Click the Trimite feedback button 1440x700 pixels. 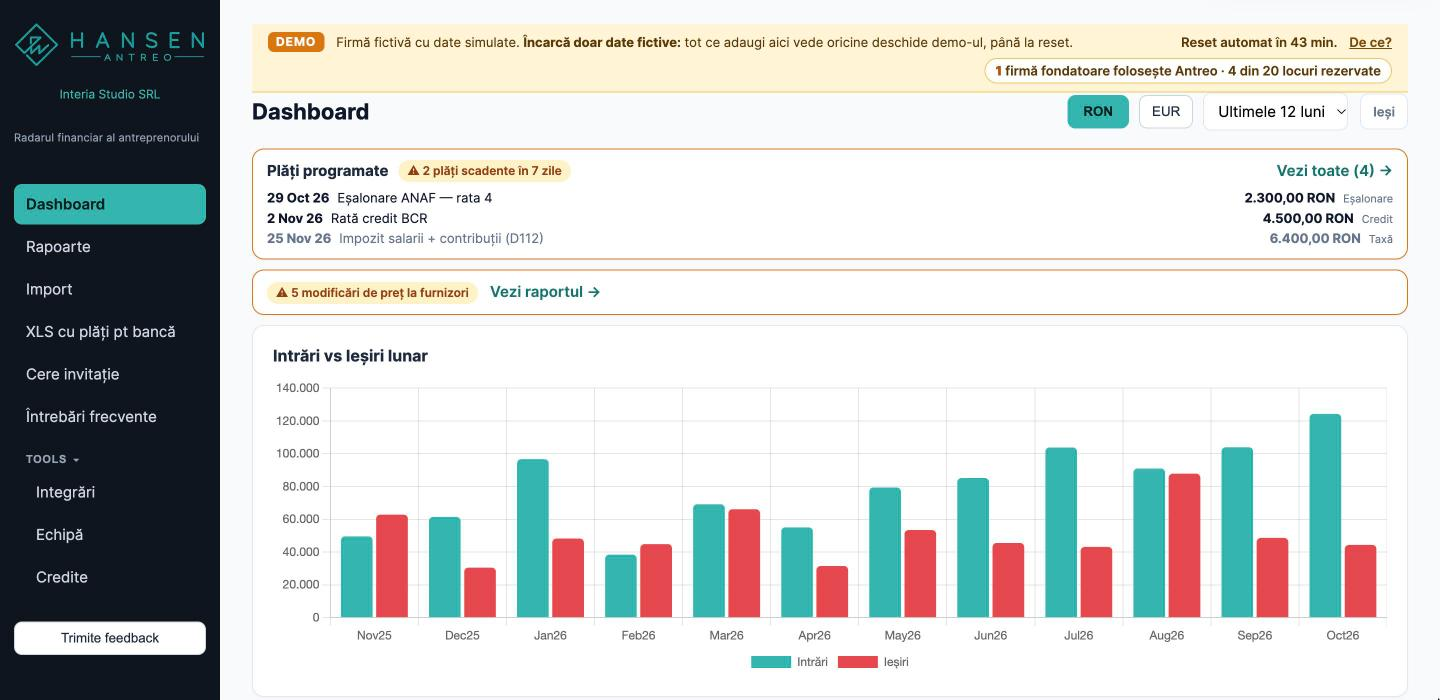110,638
